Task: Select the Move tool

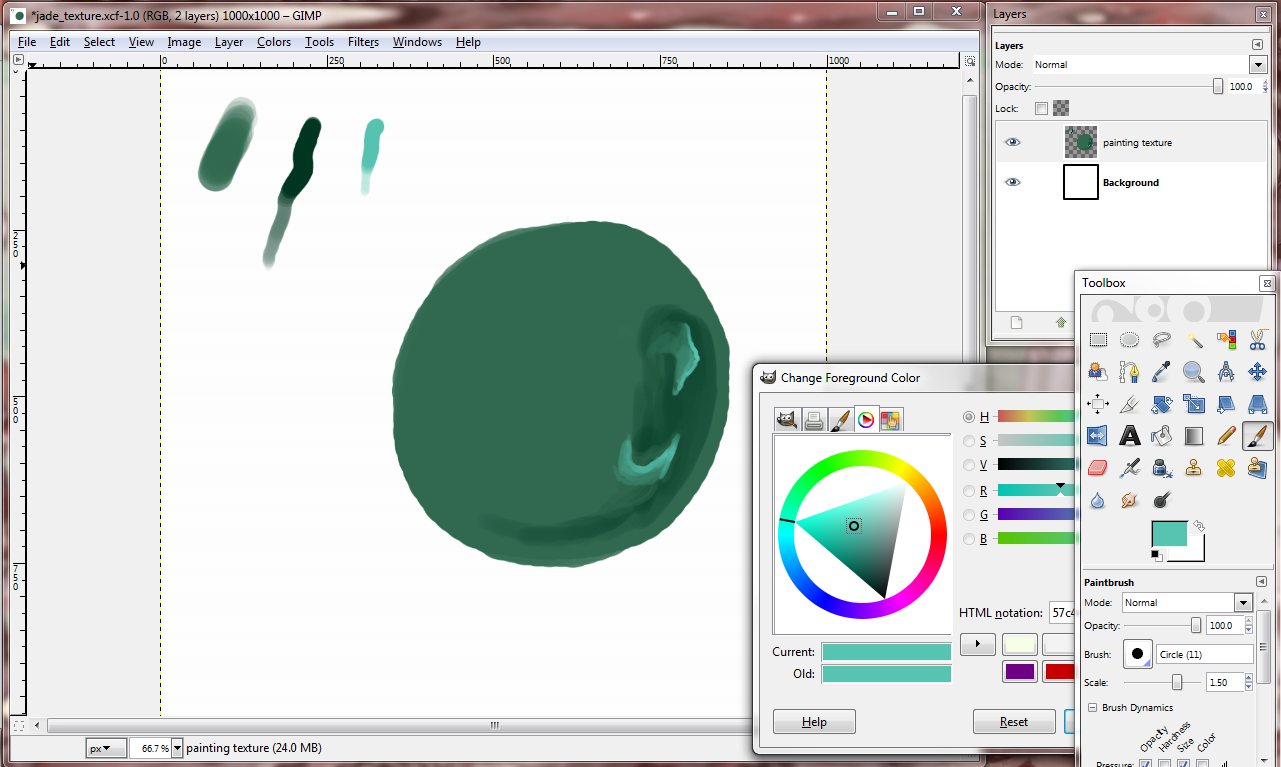Action: (1257, 372)
